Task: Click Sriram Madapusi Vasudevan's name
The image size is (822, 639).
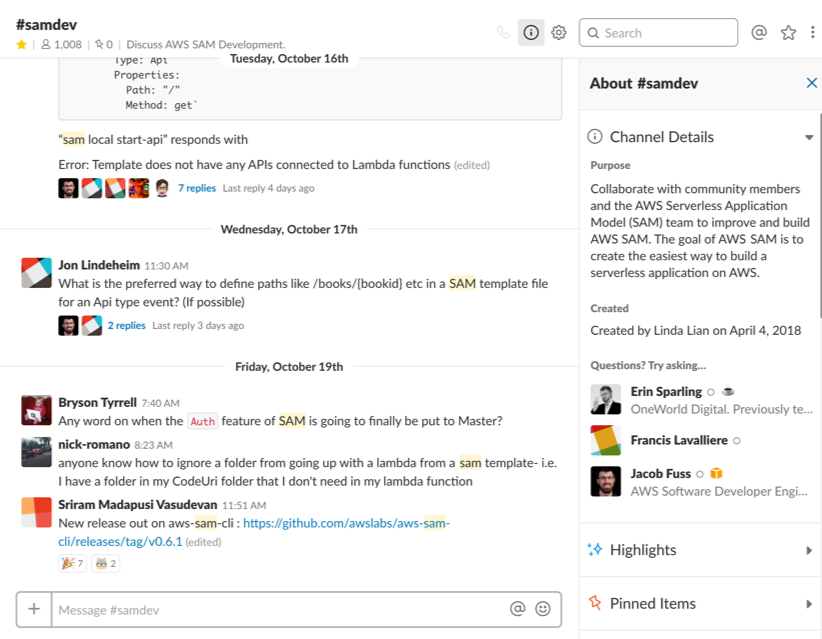Action: coord(137,505)
